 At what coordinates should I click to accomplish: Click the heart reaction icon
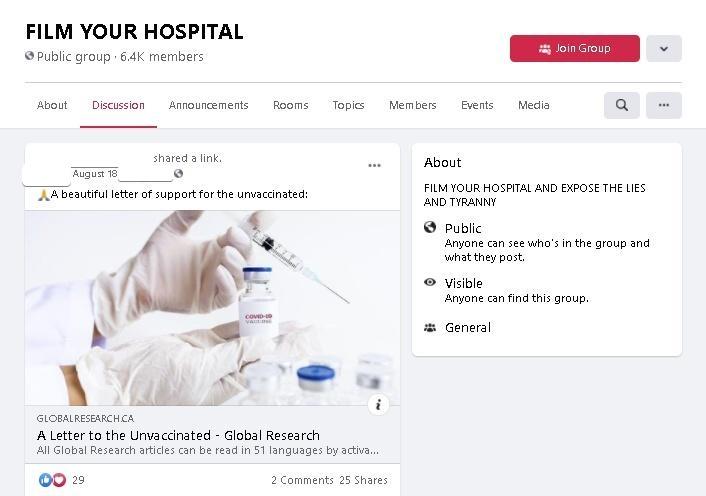[58, 480]
